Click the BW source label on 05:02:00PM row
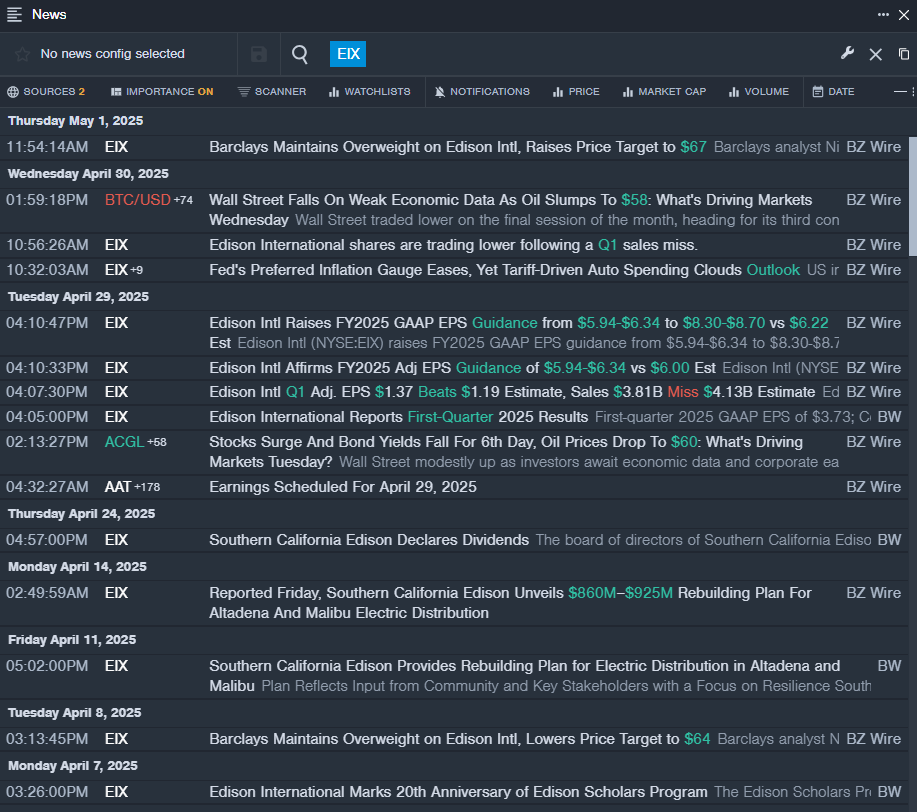Viewport: 917px width, 812px height. point(890,666)
